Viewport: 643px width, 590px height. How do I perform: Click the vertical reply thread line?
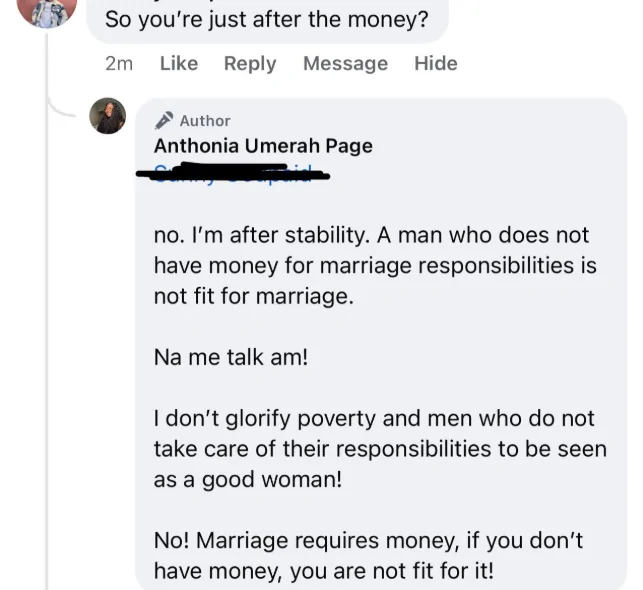tap(47, 300)
